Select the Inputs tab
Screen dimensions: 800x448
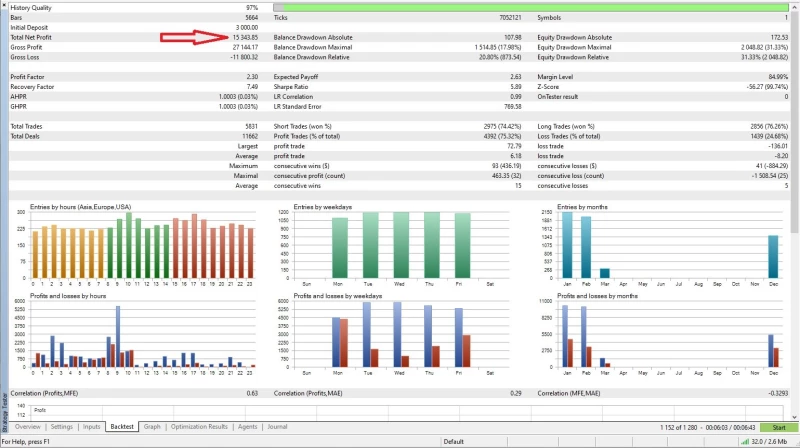point(91,427)
